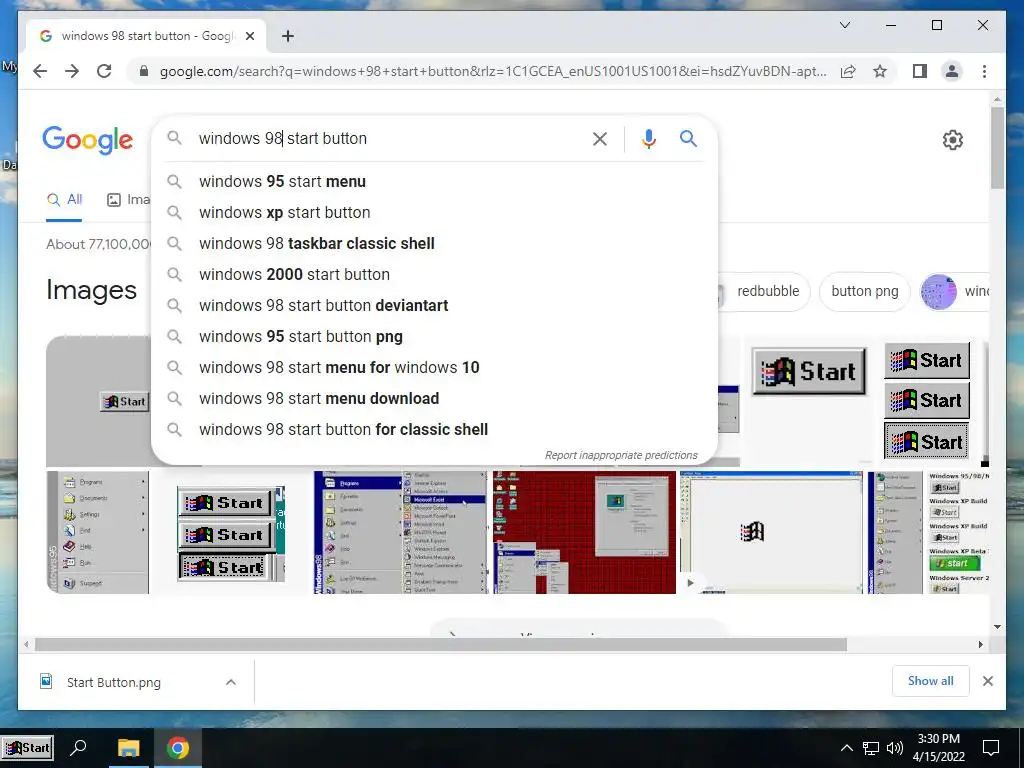Open the volume speaker tray icon
Image resolution: width=1024 pixels, height=768 pixels.
pos(895,748)
